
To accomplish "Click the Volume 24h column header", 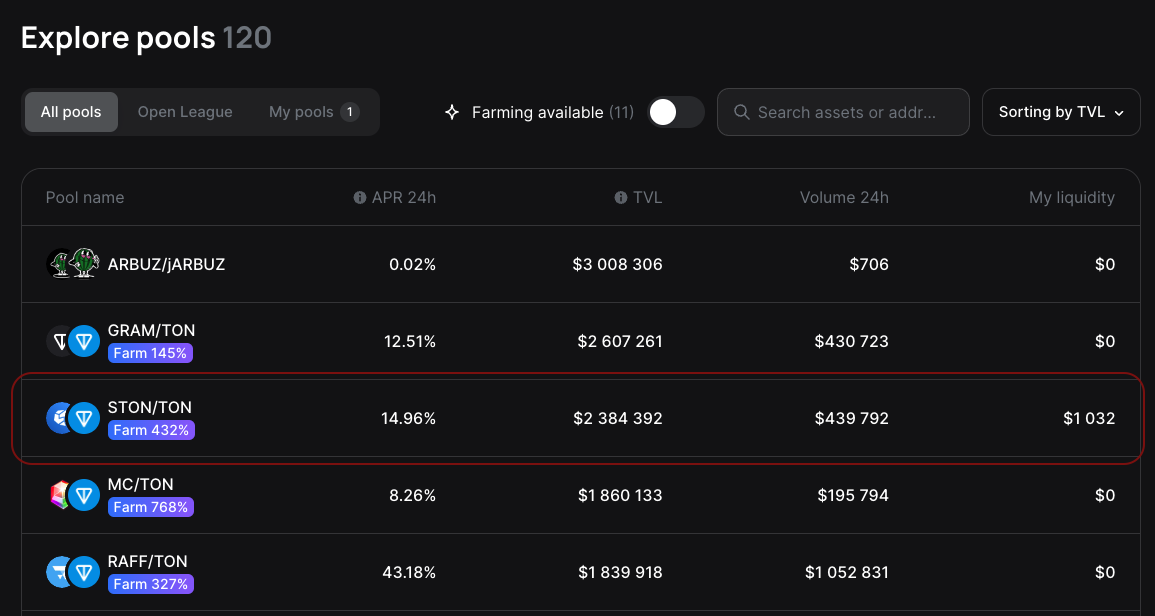I will tap(844, 197).
